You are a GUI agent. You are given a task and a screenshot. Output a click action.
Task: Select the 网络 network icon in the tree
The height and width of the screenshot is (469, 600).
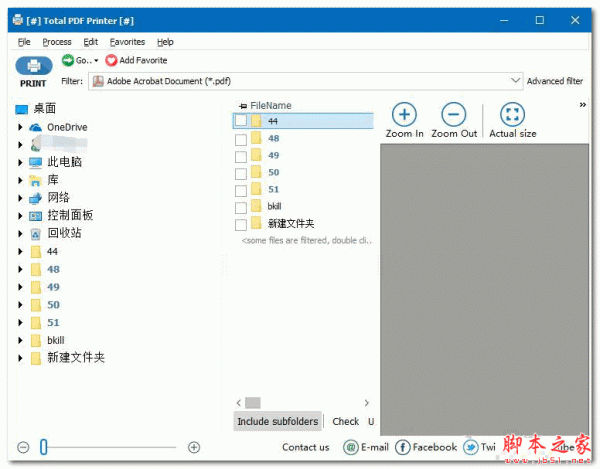coord(36,198)
